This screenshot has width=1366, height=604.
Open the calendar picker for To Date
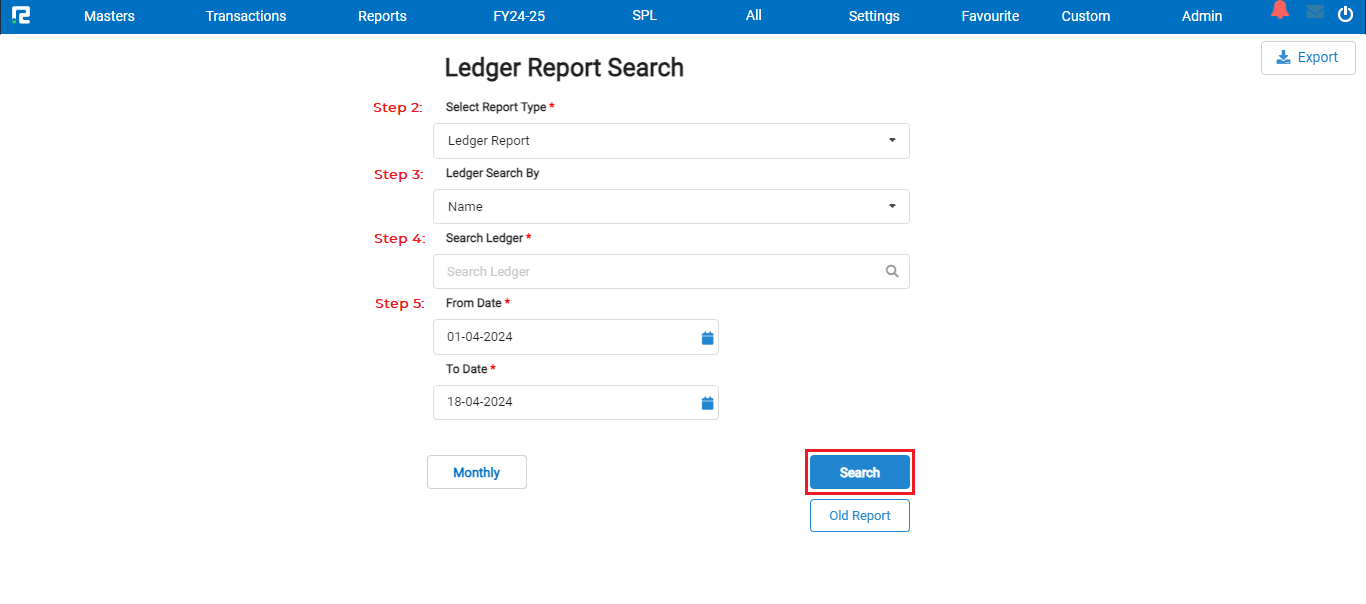[707, 402]
